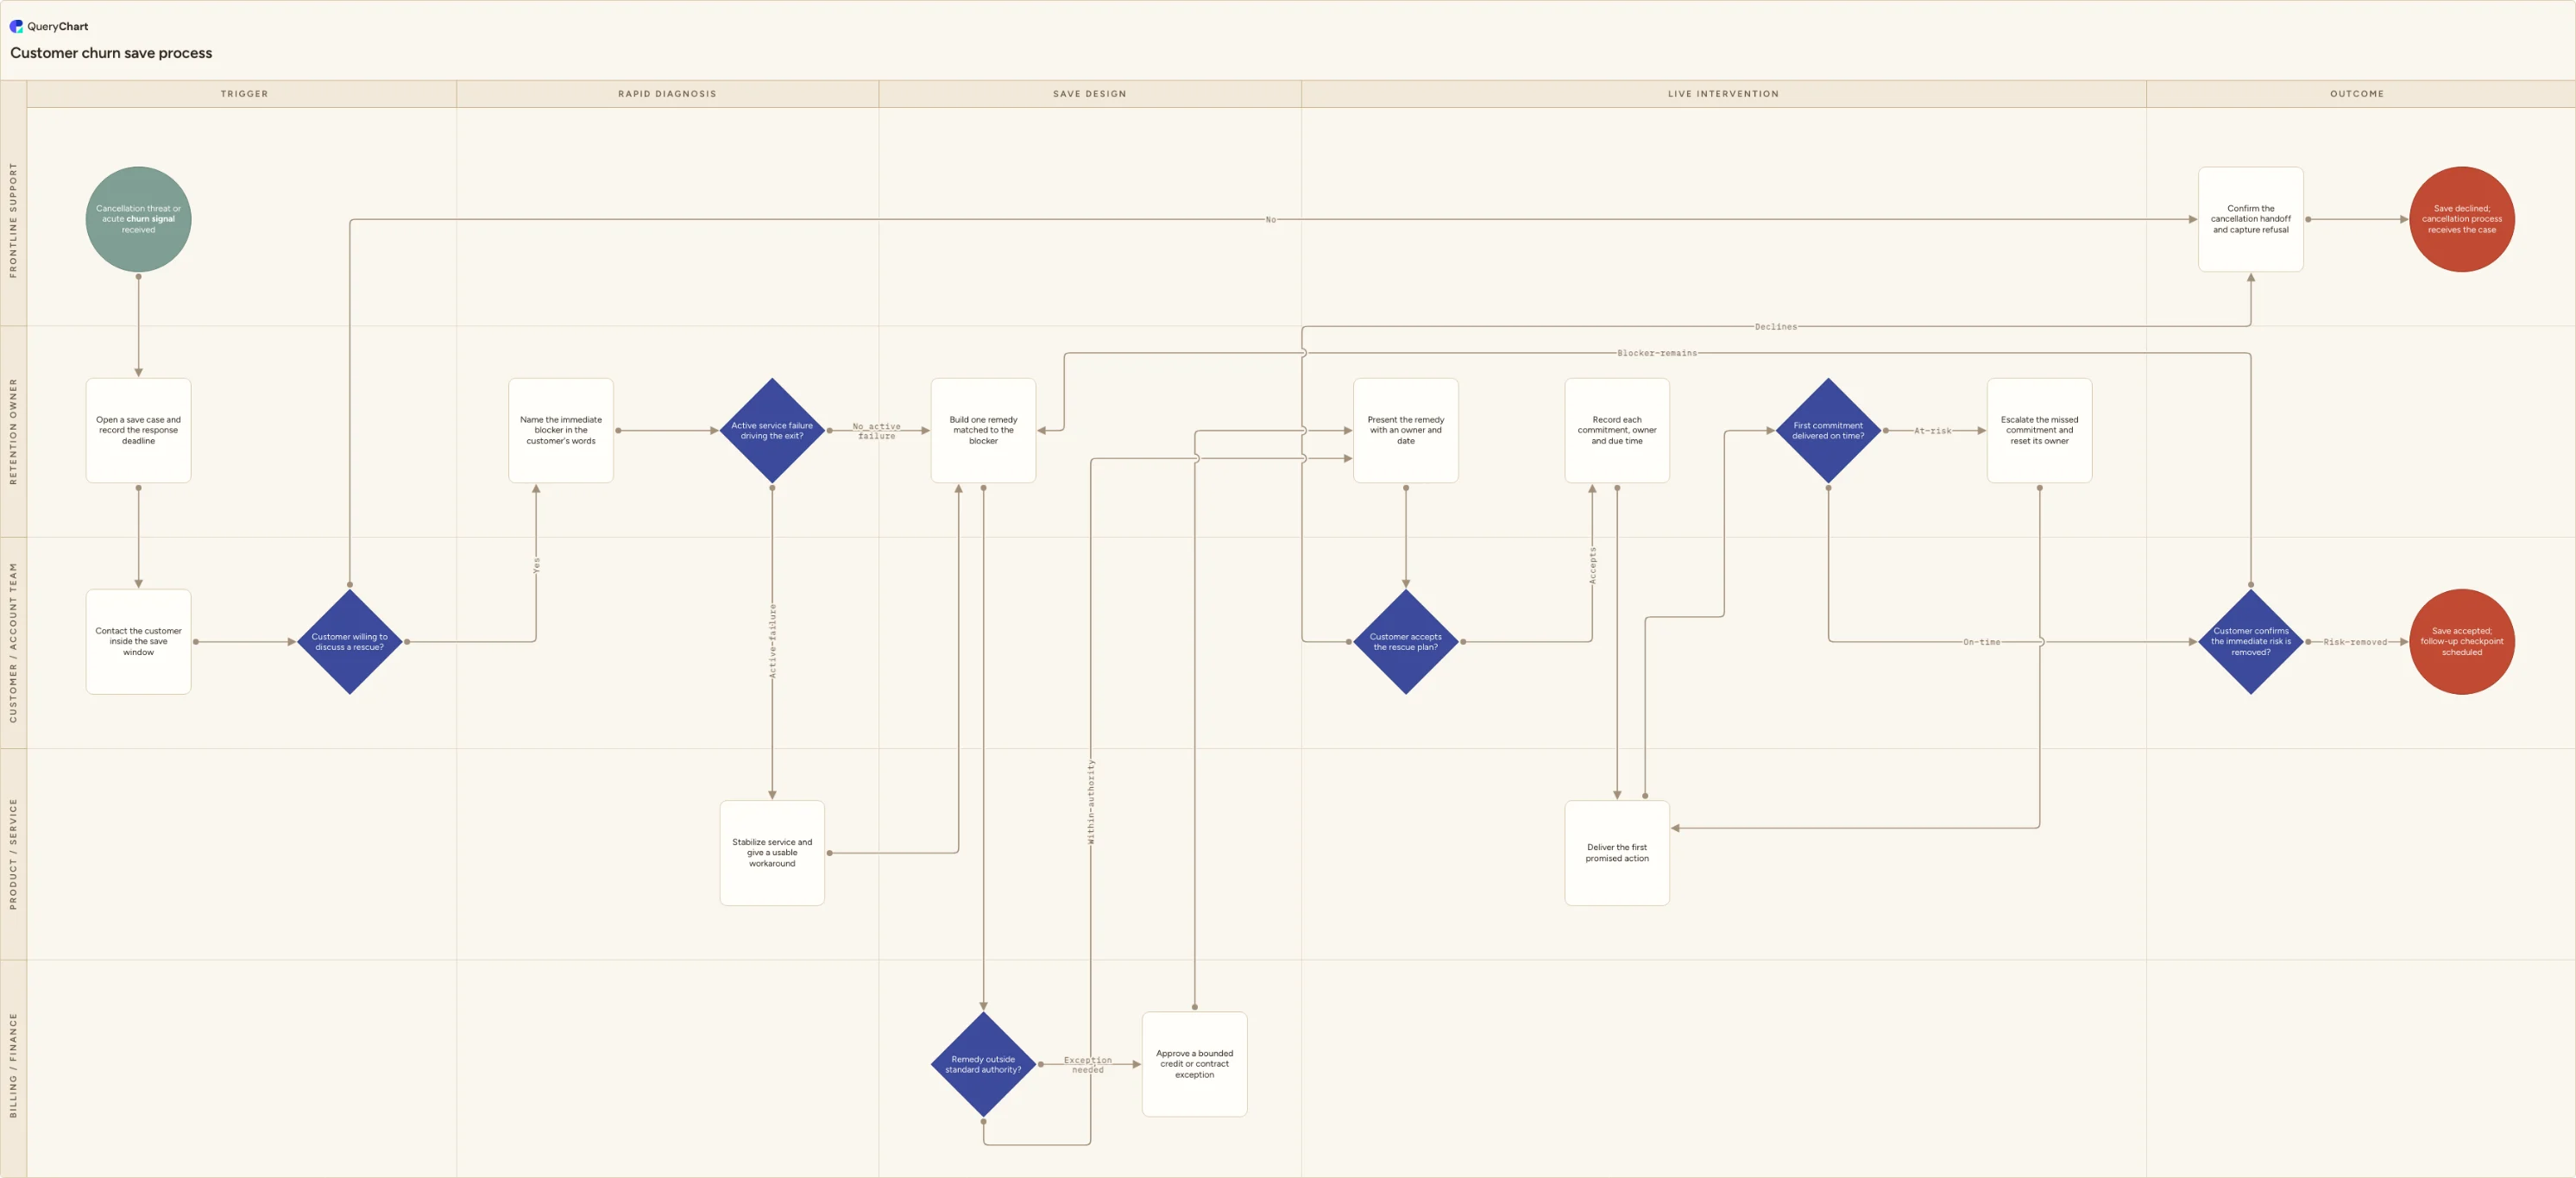
Task: Click the 'No' label on the top connector
Action: click(1270, 220)
